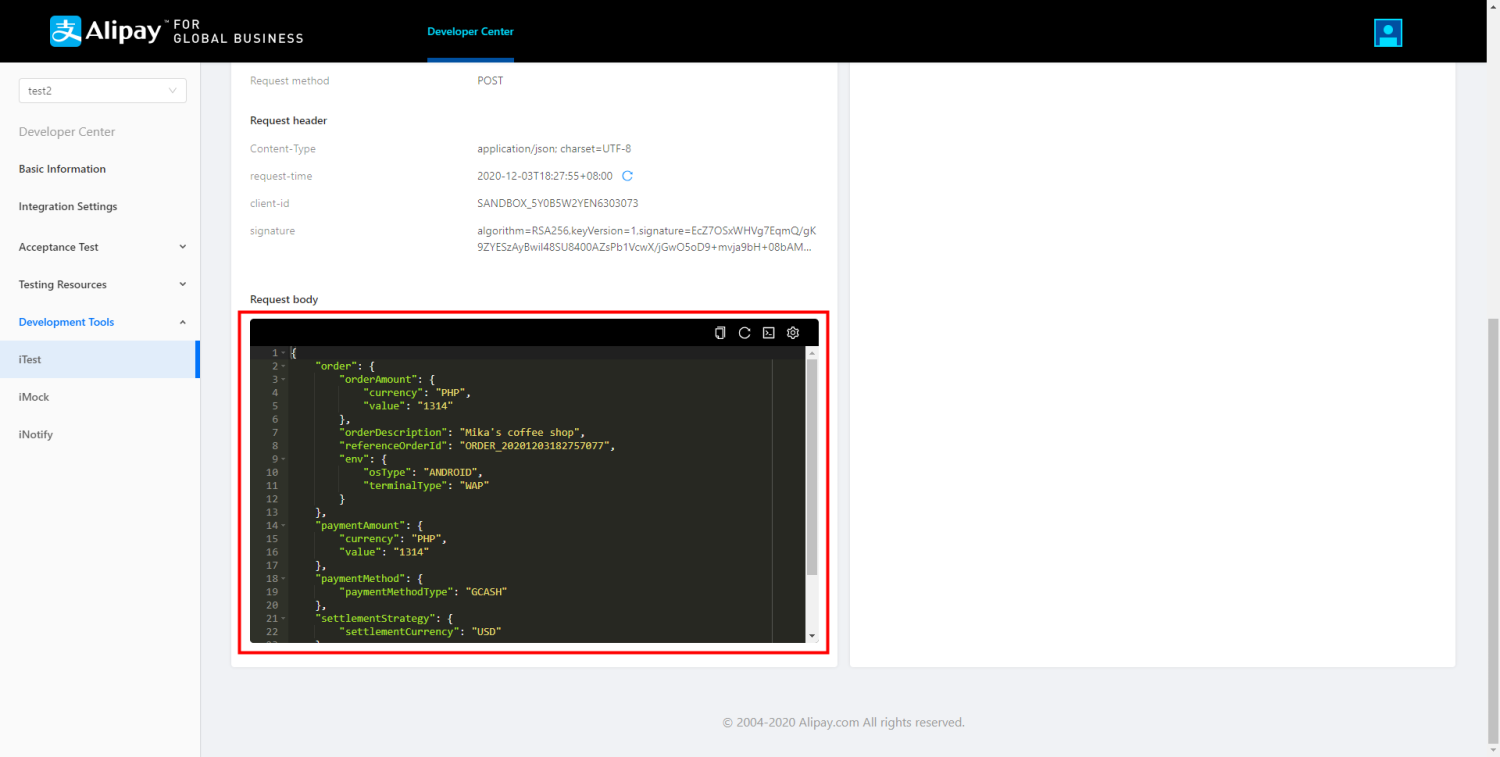Click the signature value text

coord(647,238)
